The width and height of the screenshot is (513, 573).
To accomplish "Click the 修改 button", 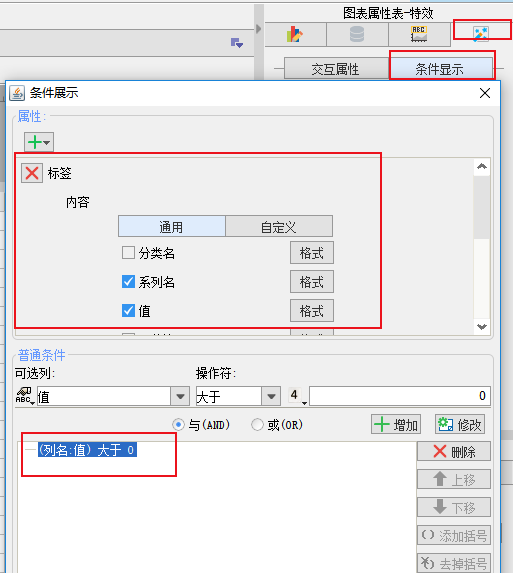I will (x=460, y=425).
